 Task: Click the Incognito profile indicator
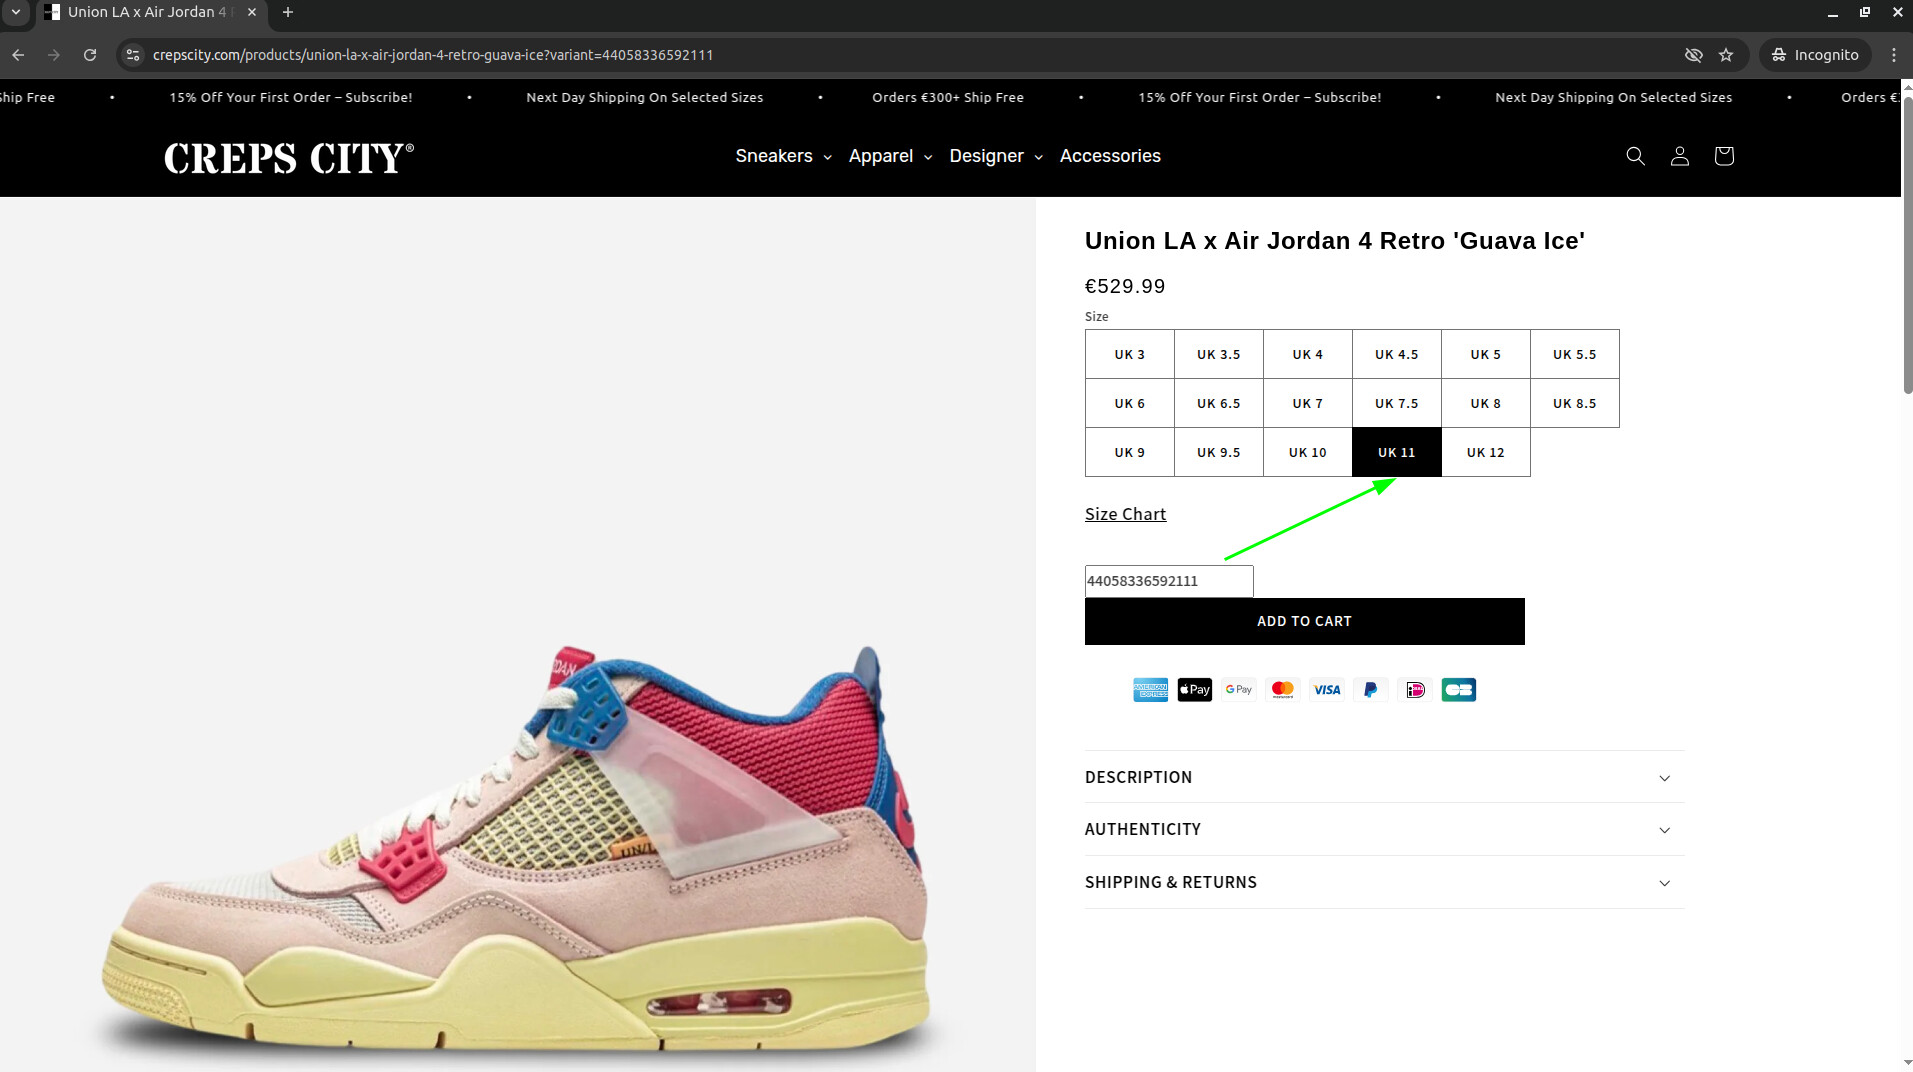pyautogui.click(x=1816, y=55)
